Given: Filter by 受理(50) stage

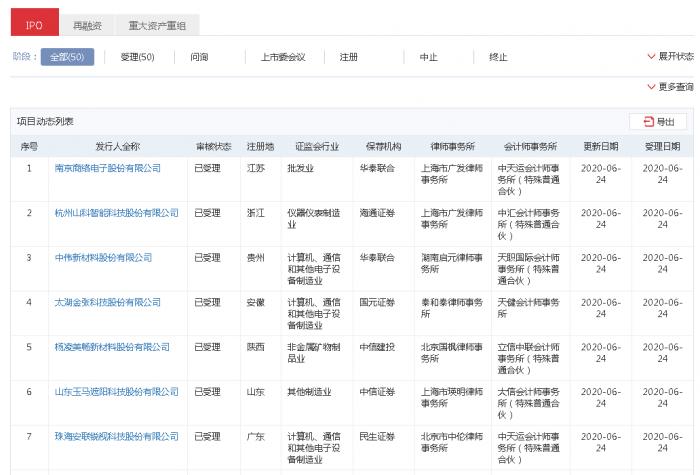Looking at the screenshot, I should coord(137,57).
